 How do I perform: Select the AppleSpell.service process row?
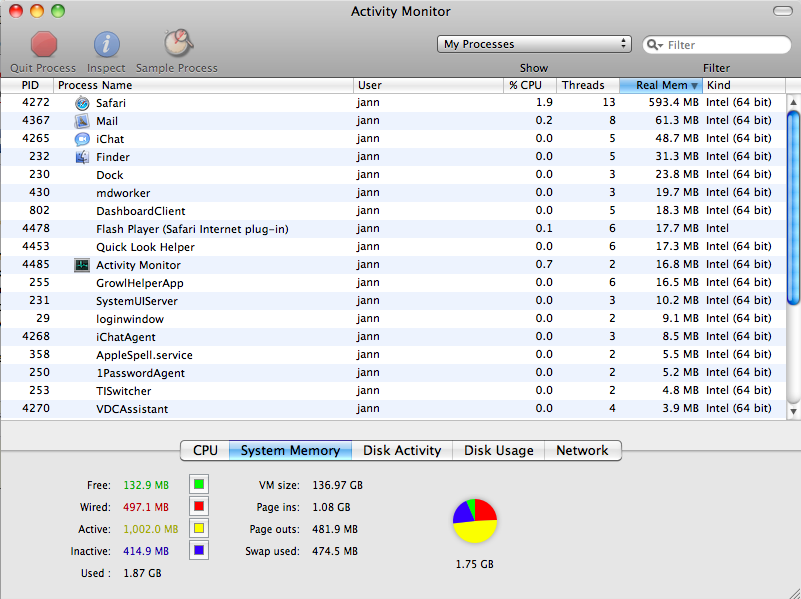[x=393, y=354]
